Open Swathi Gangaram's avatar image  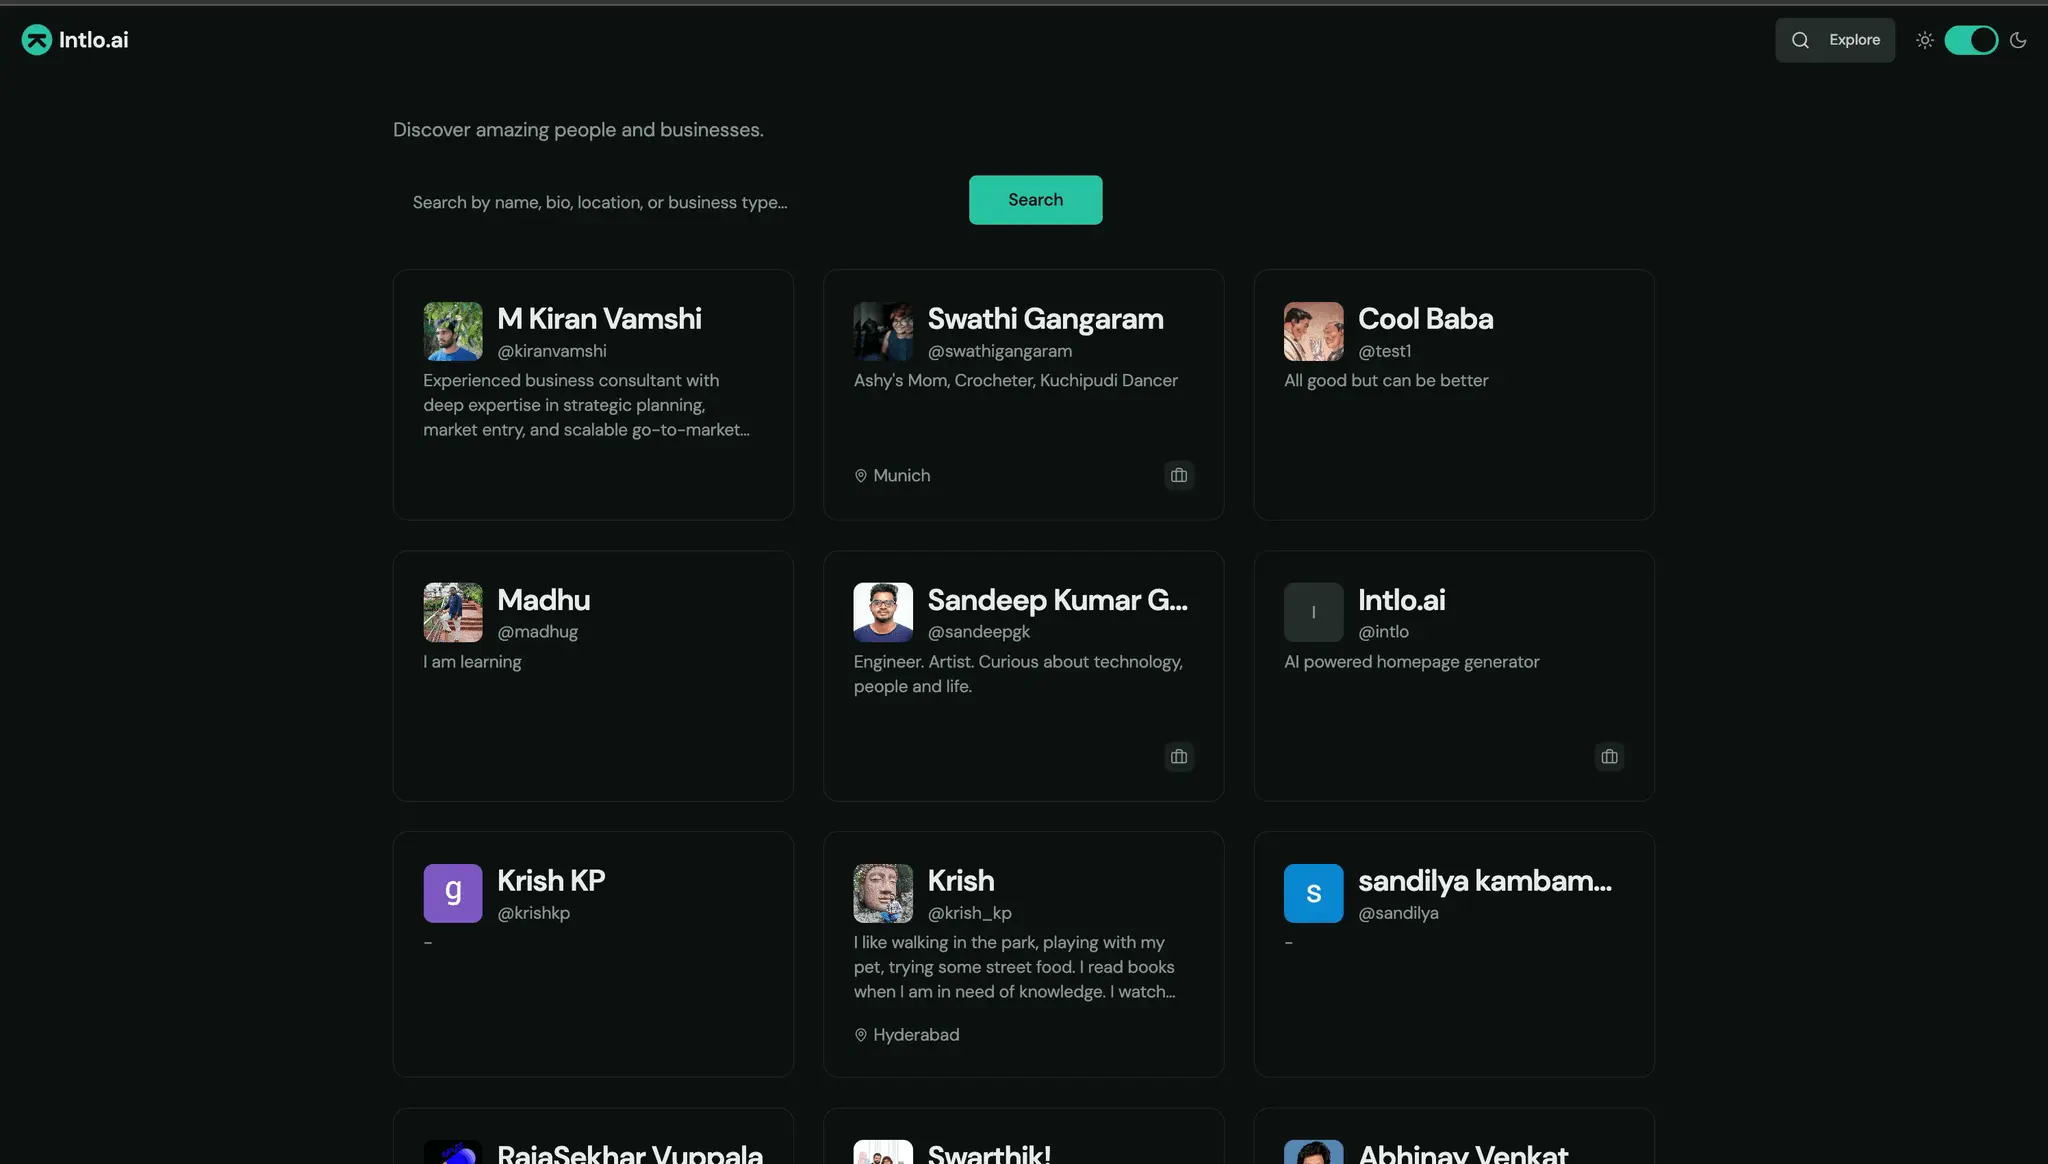[883, 331]
